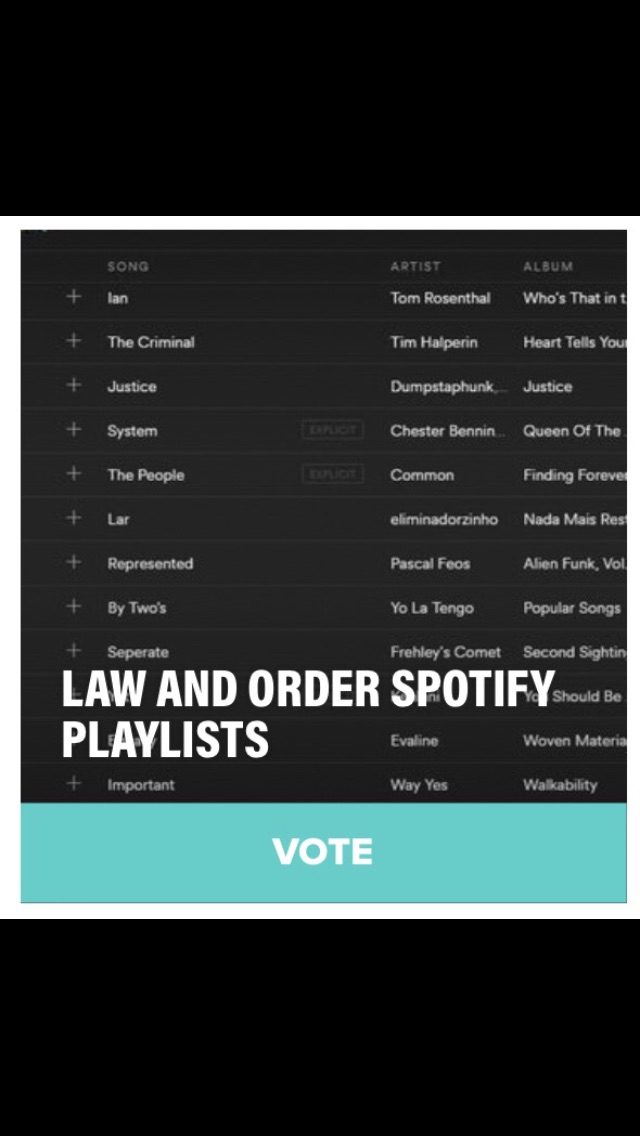Click plus icon next to The People
The image size is (640, 1136).
tap(73, 474)
